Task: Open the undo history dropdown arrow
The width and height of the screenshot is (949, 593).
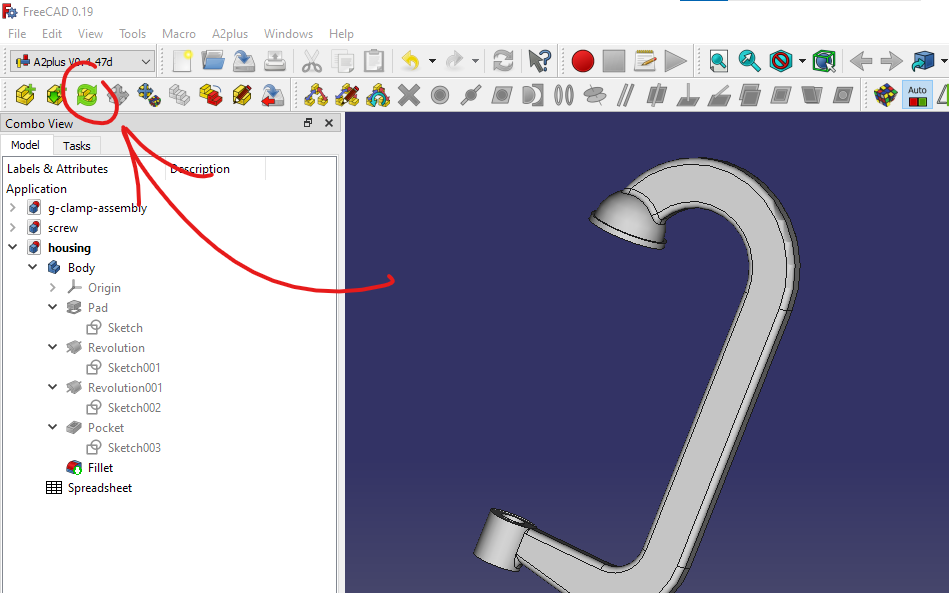Action: tap(432, 61)
